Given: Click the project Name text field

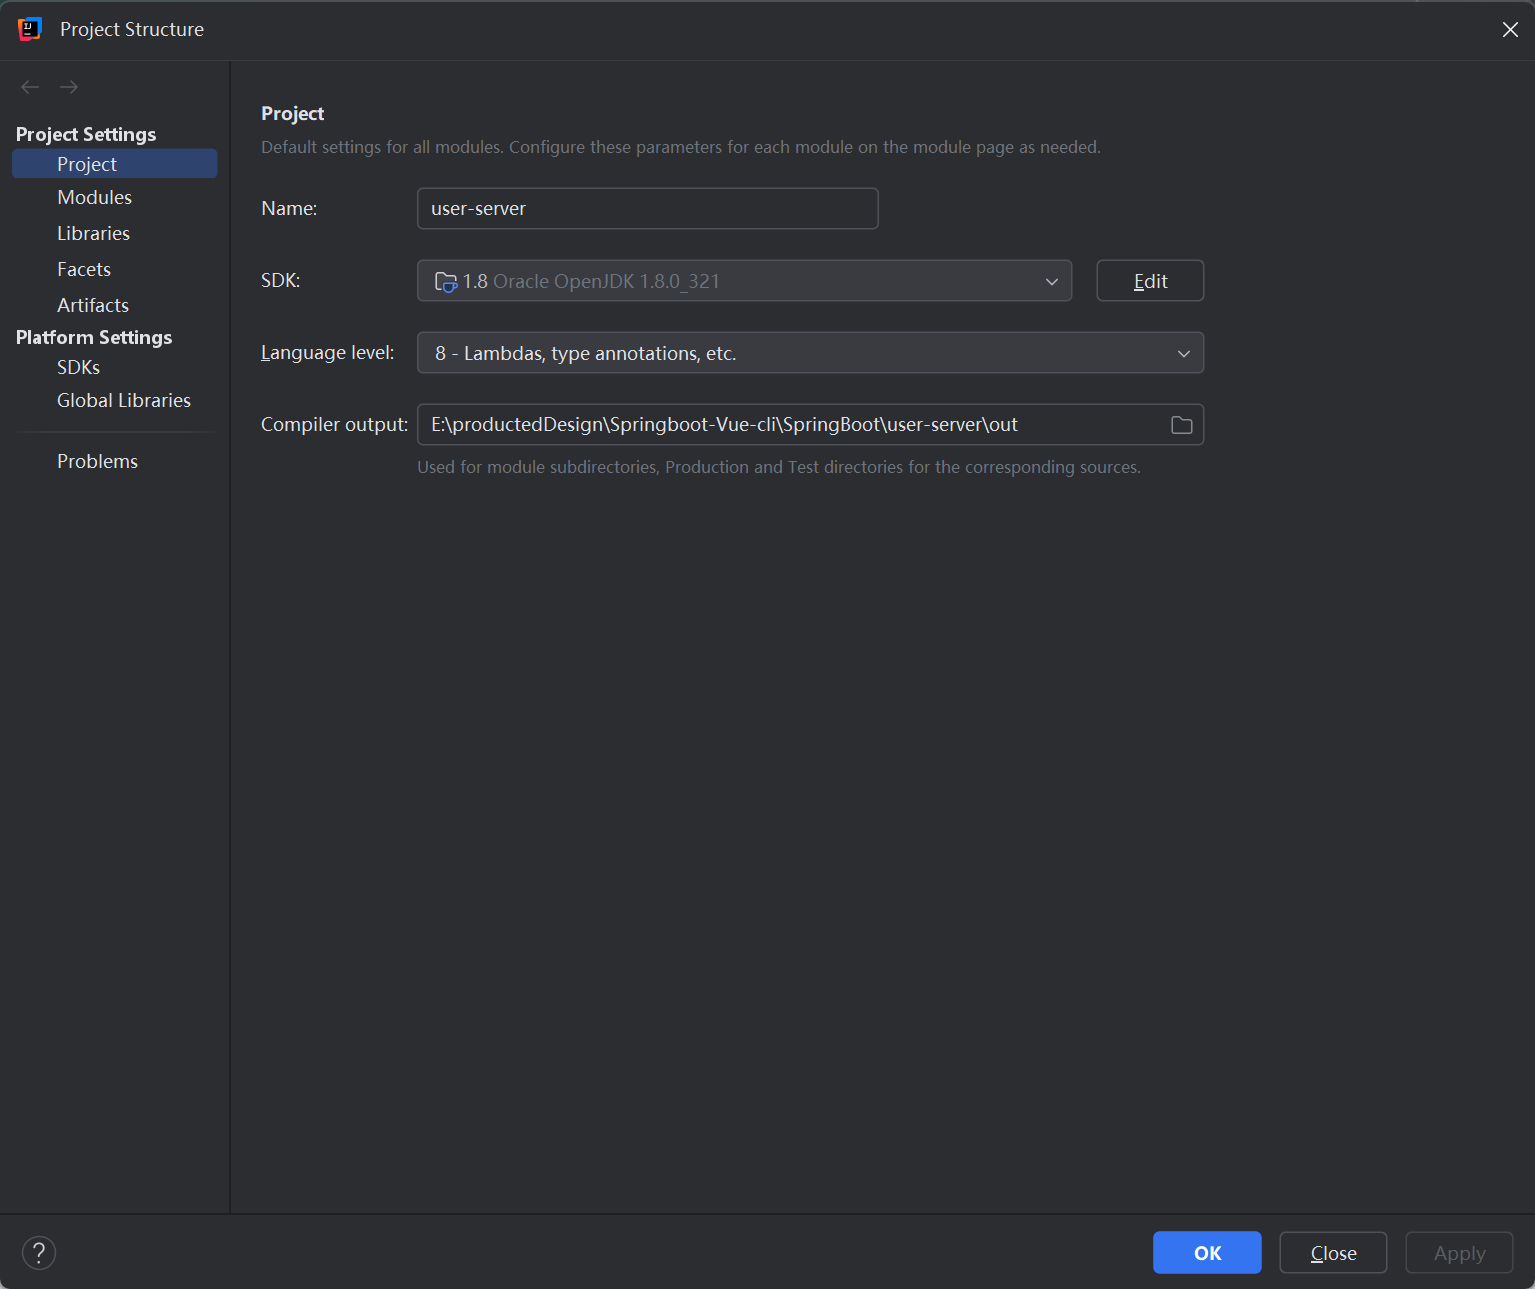Looking at the screenshot, I should (x=647, y=209).
